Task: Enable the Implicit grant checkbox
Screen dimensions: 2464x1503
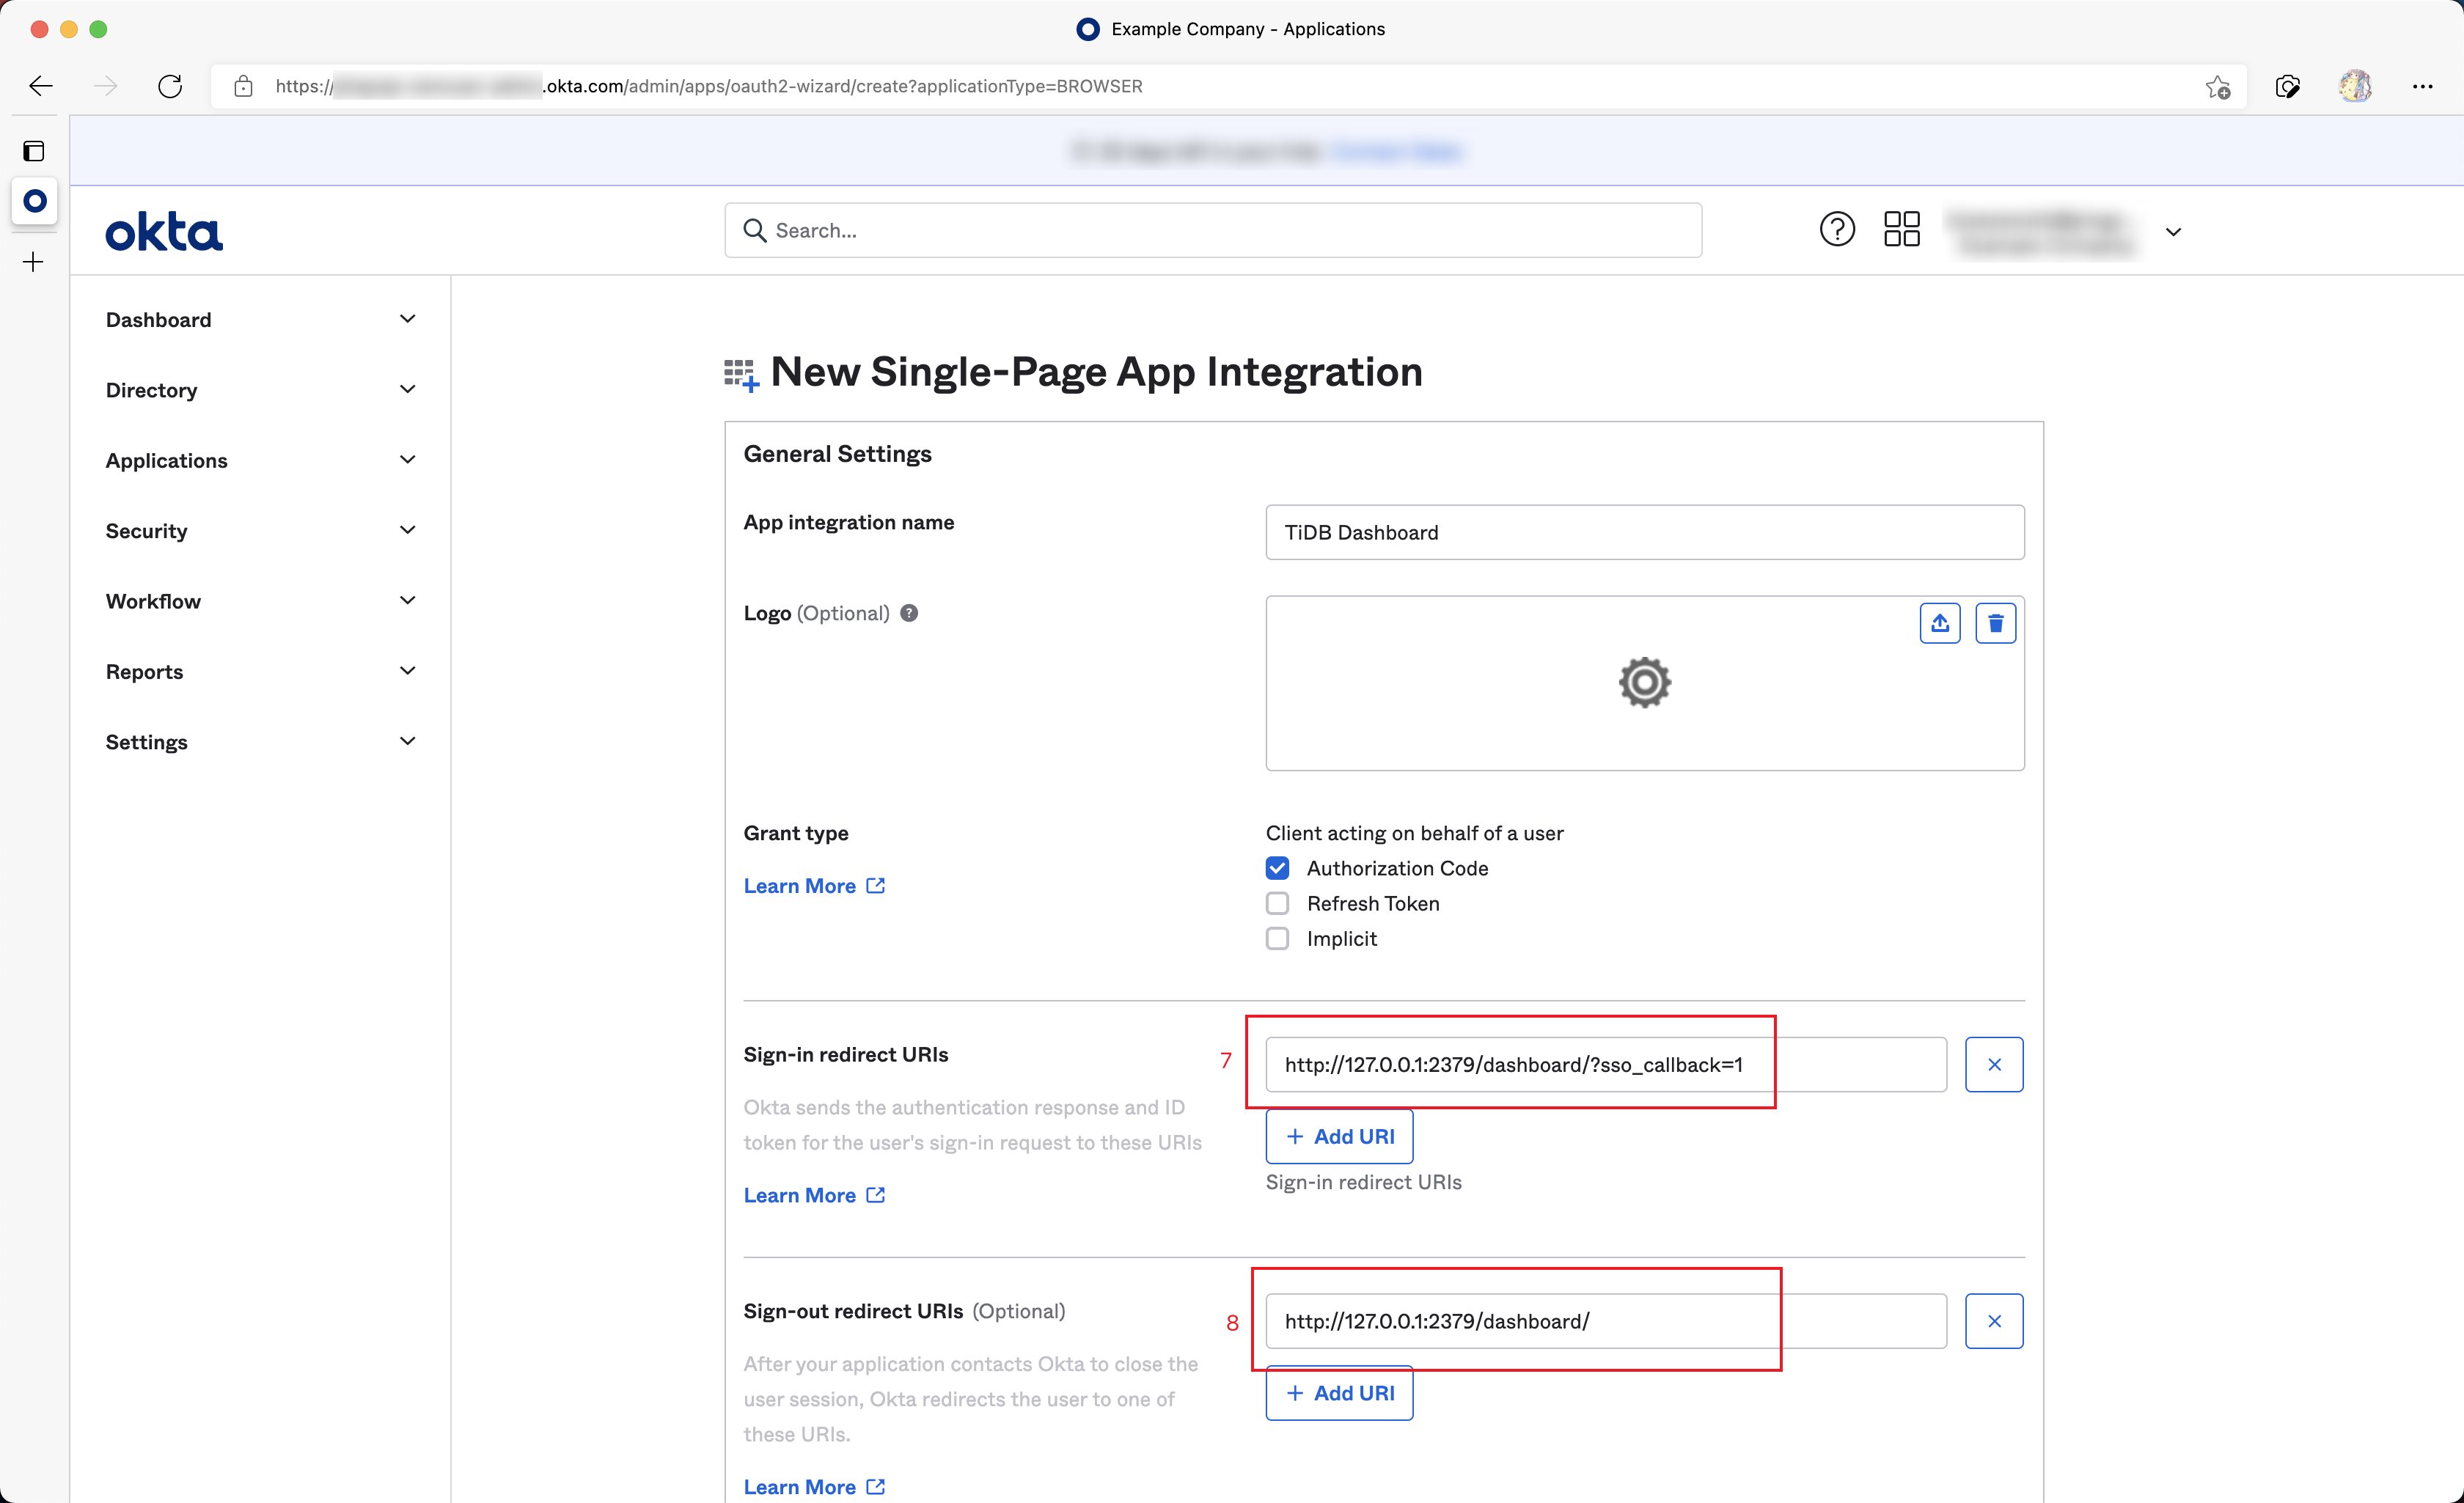Action: pos(1277,938)
